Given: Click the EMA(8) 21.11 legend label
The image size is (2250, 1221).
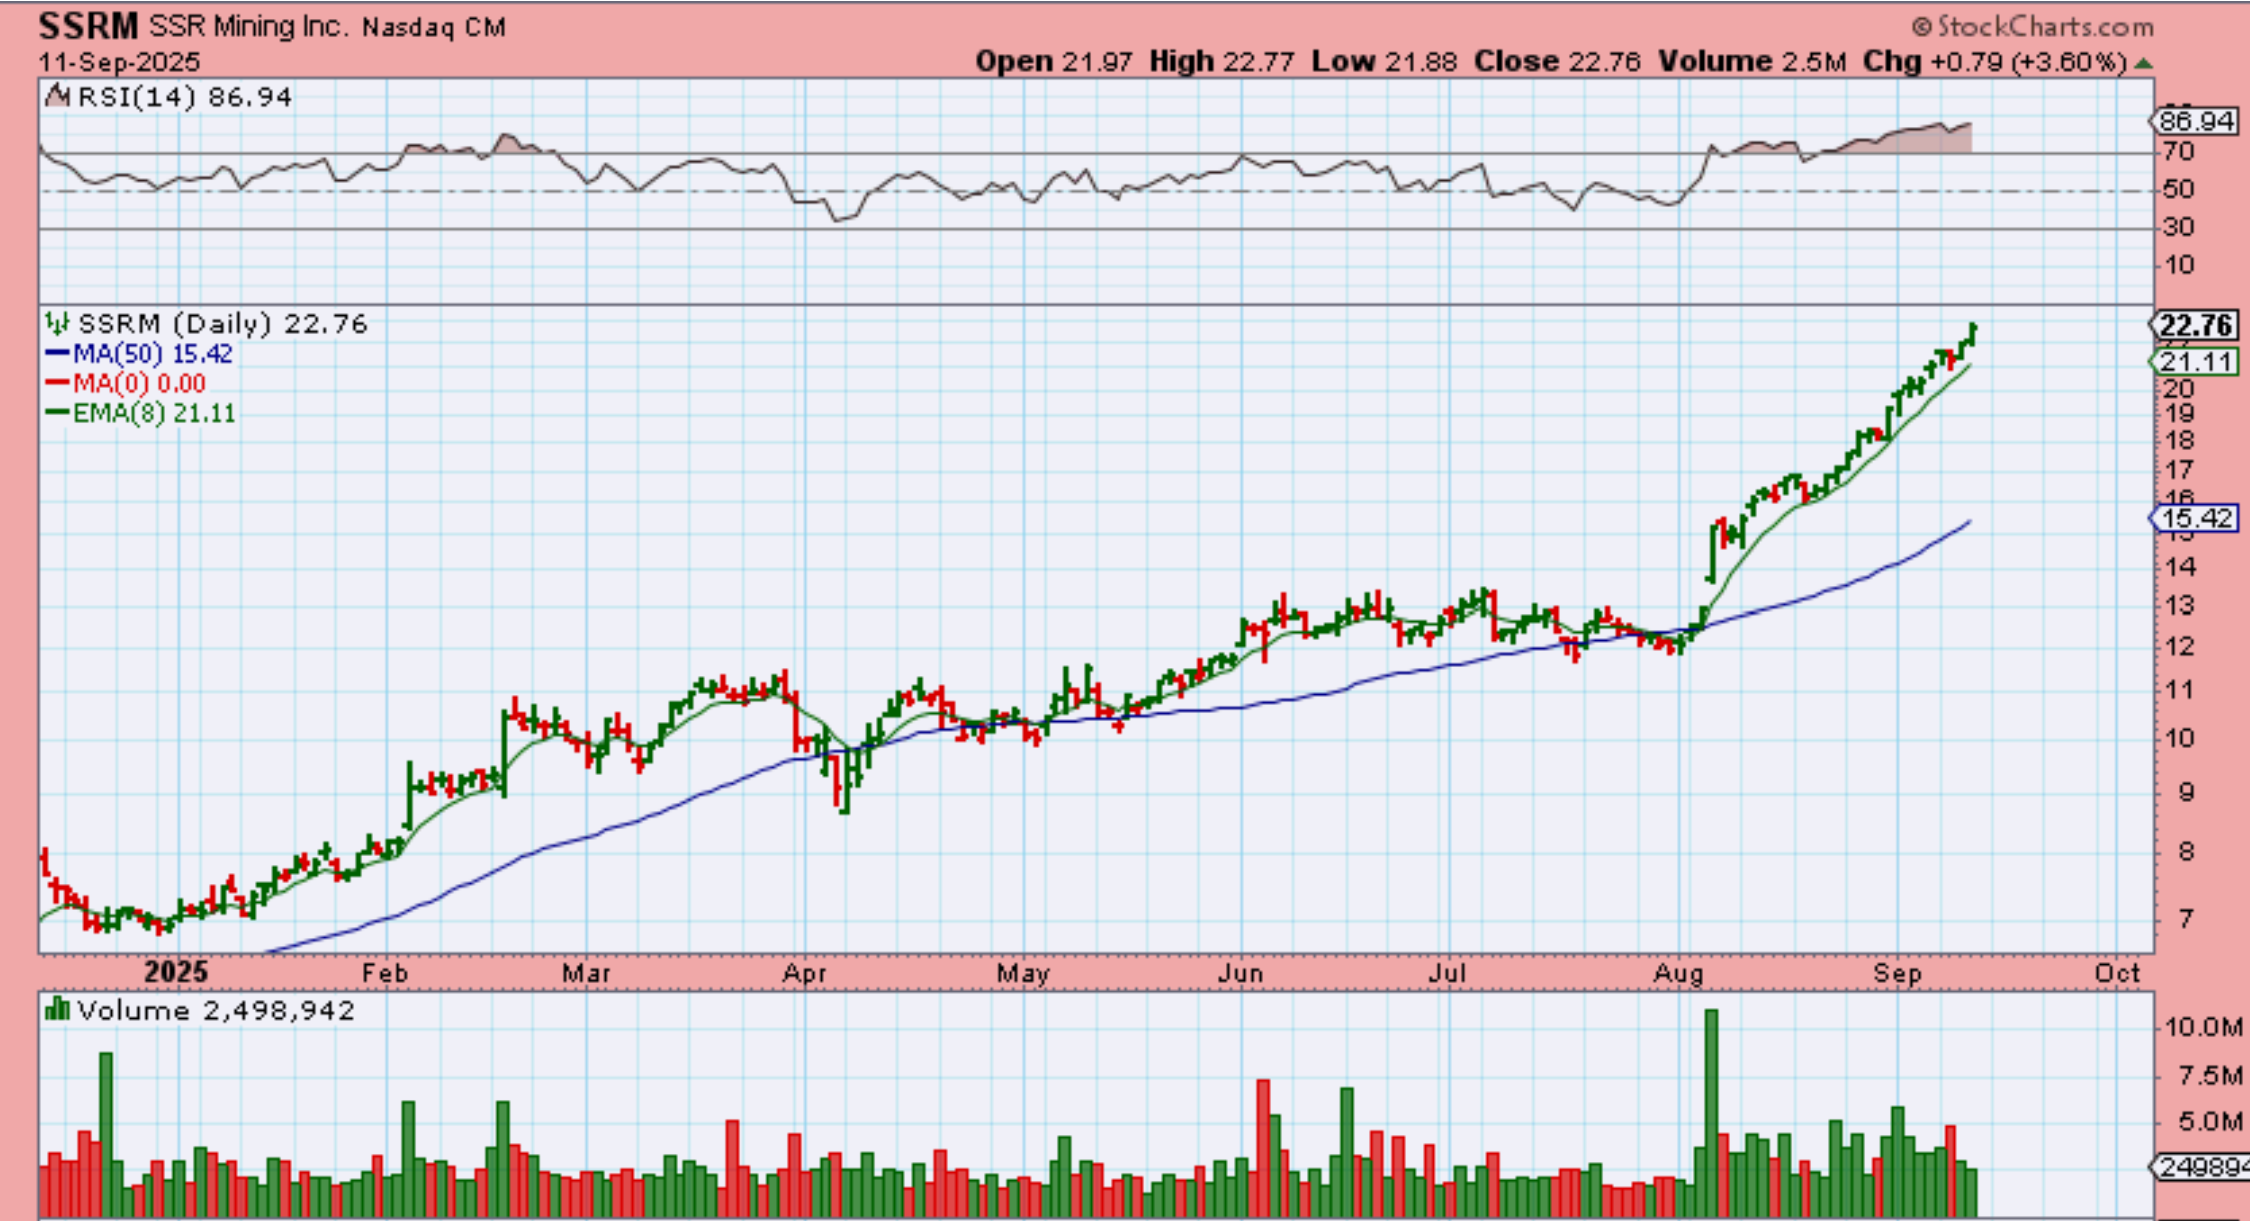Looking at the screenshot, I should point(154,413).
